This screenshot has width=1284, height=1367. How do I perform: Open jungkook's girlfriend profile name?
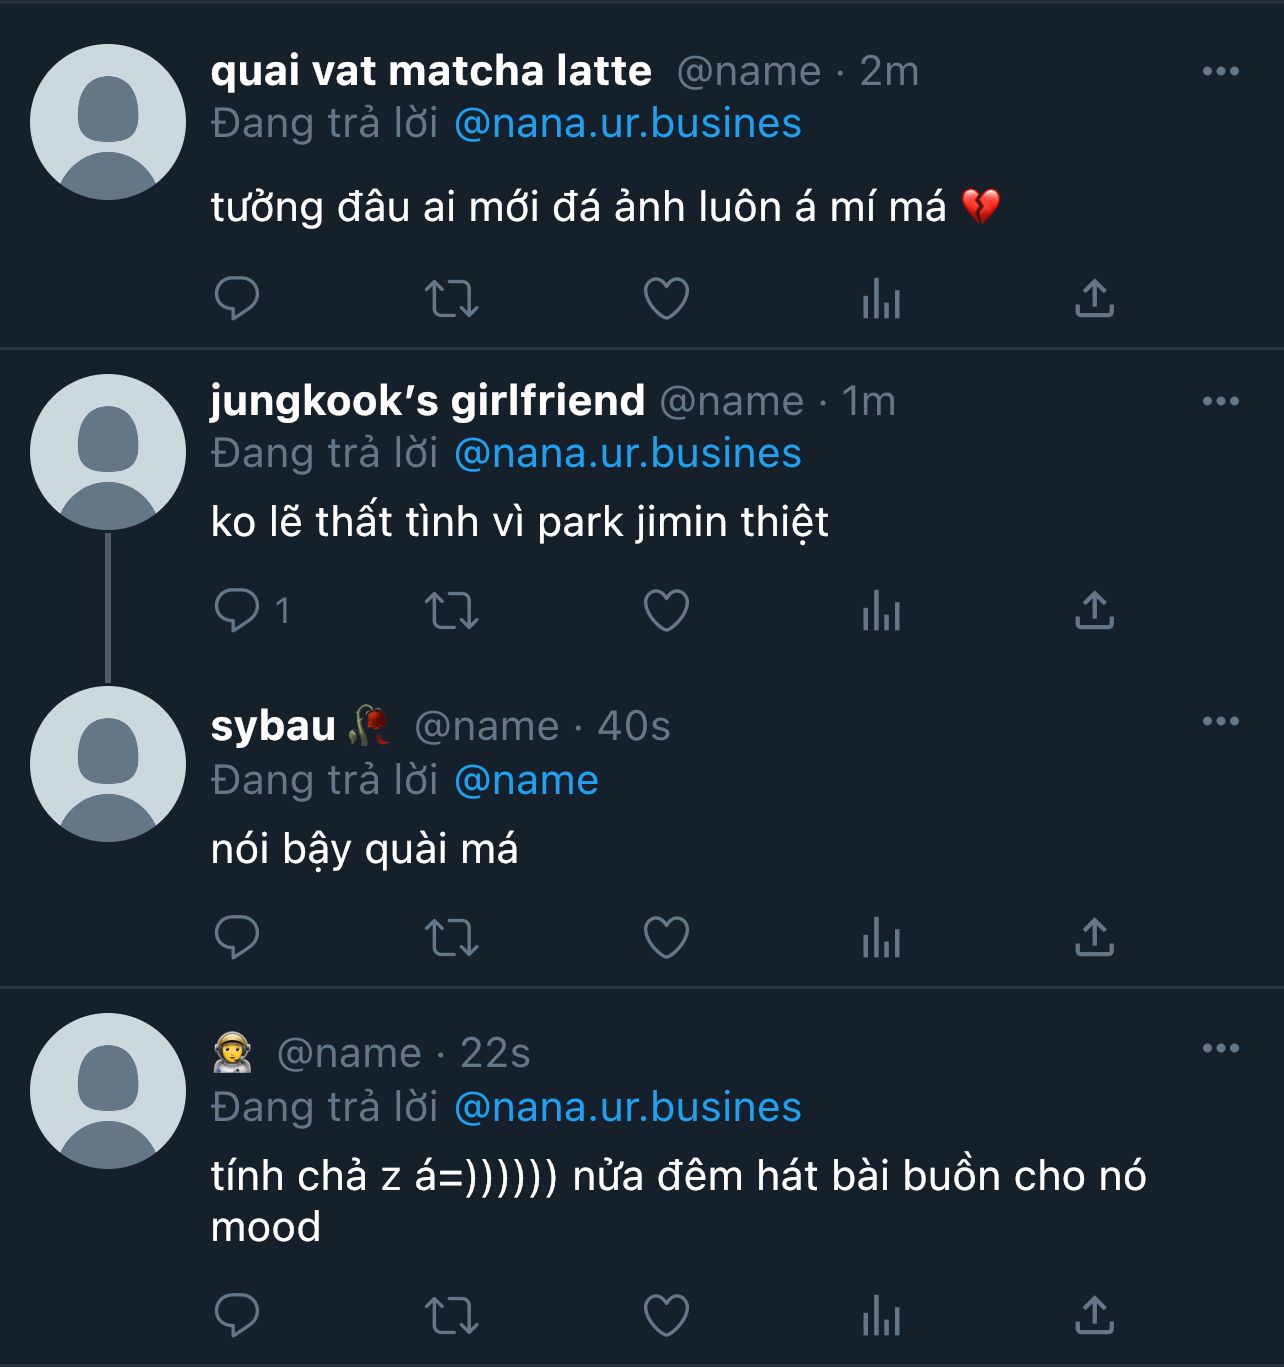(427, 401)
